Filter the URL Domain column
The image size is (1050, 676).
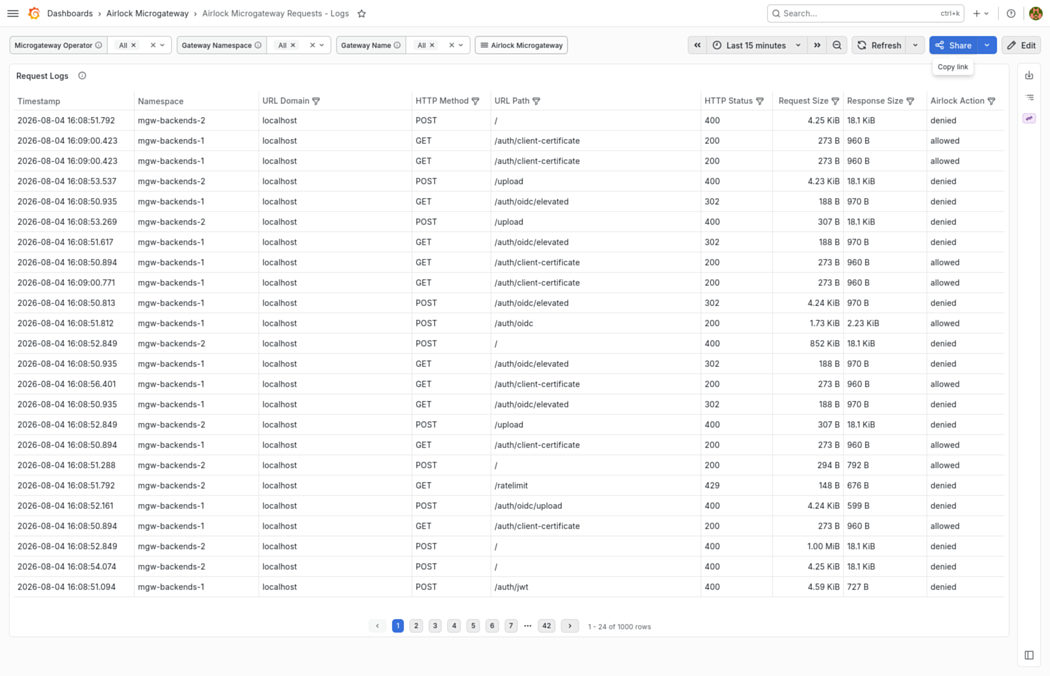[316, 101]
